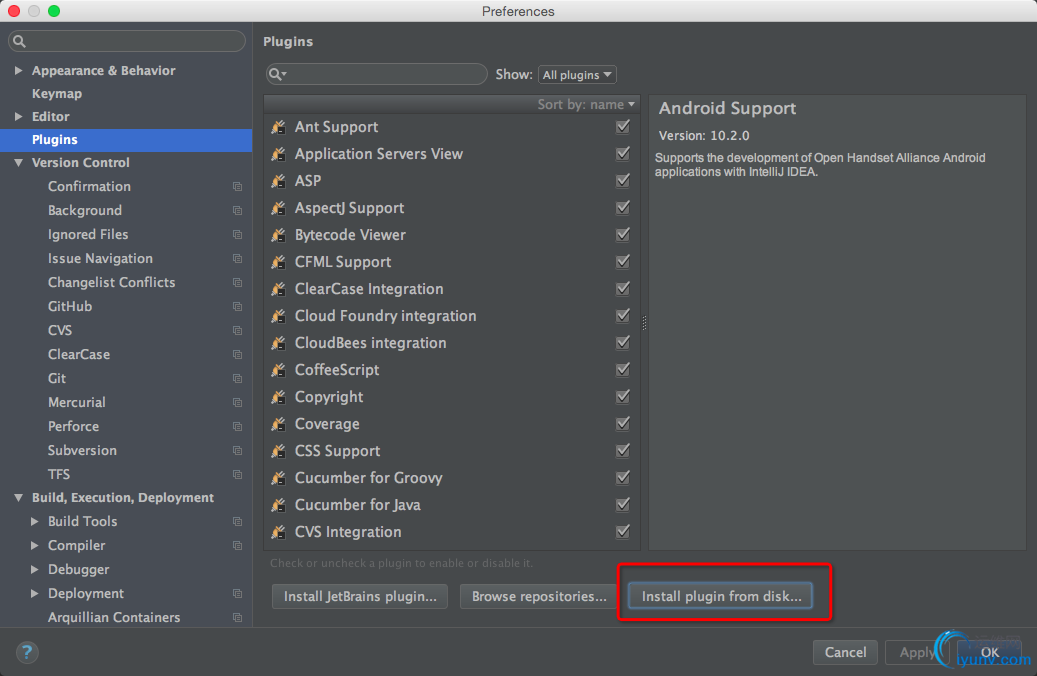The width and height of the screenshot is (1037, 676).
Task: Disable the AspectJ Support checkbox
Action: click(622, 207)
